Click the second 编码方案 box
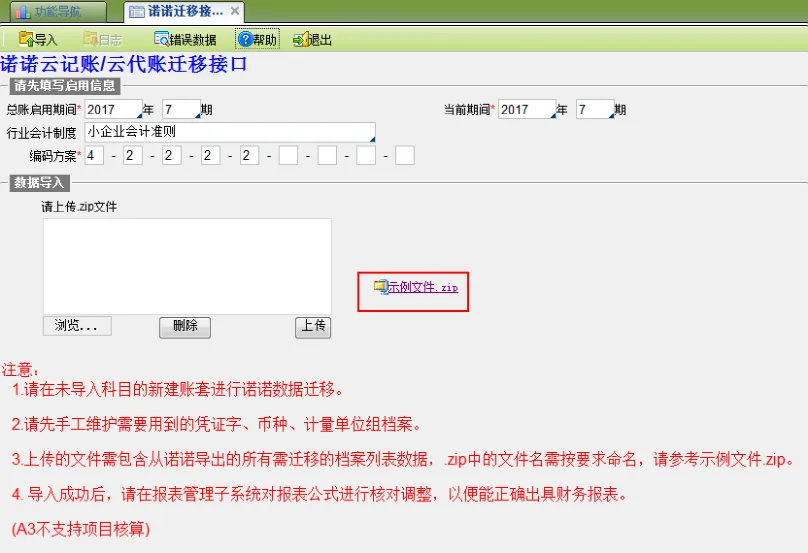The height and width of the screenshot is (553, 808). (133, 155)
